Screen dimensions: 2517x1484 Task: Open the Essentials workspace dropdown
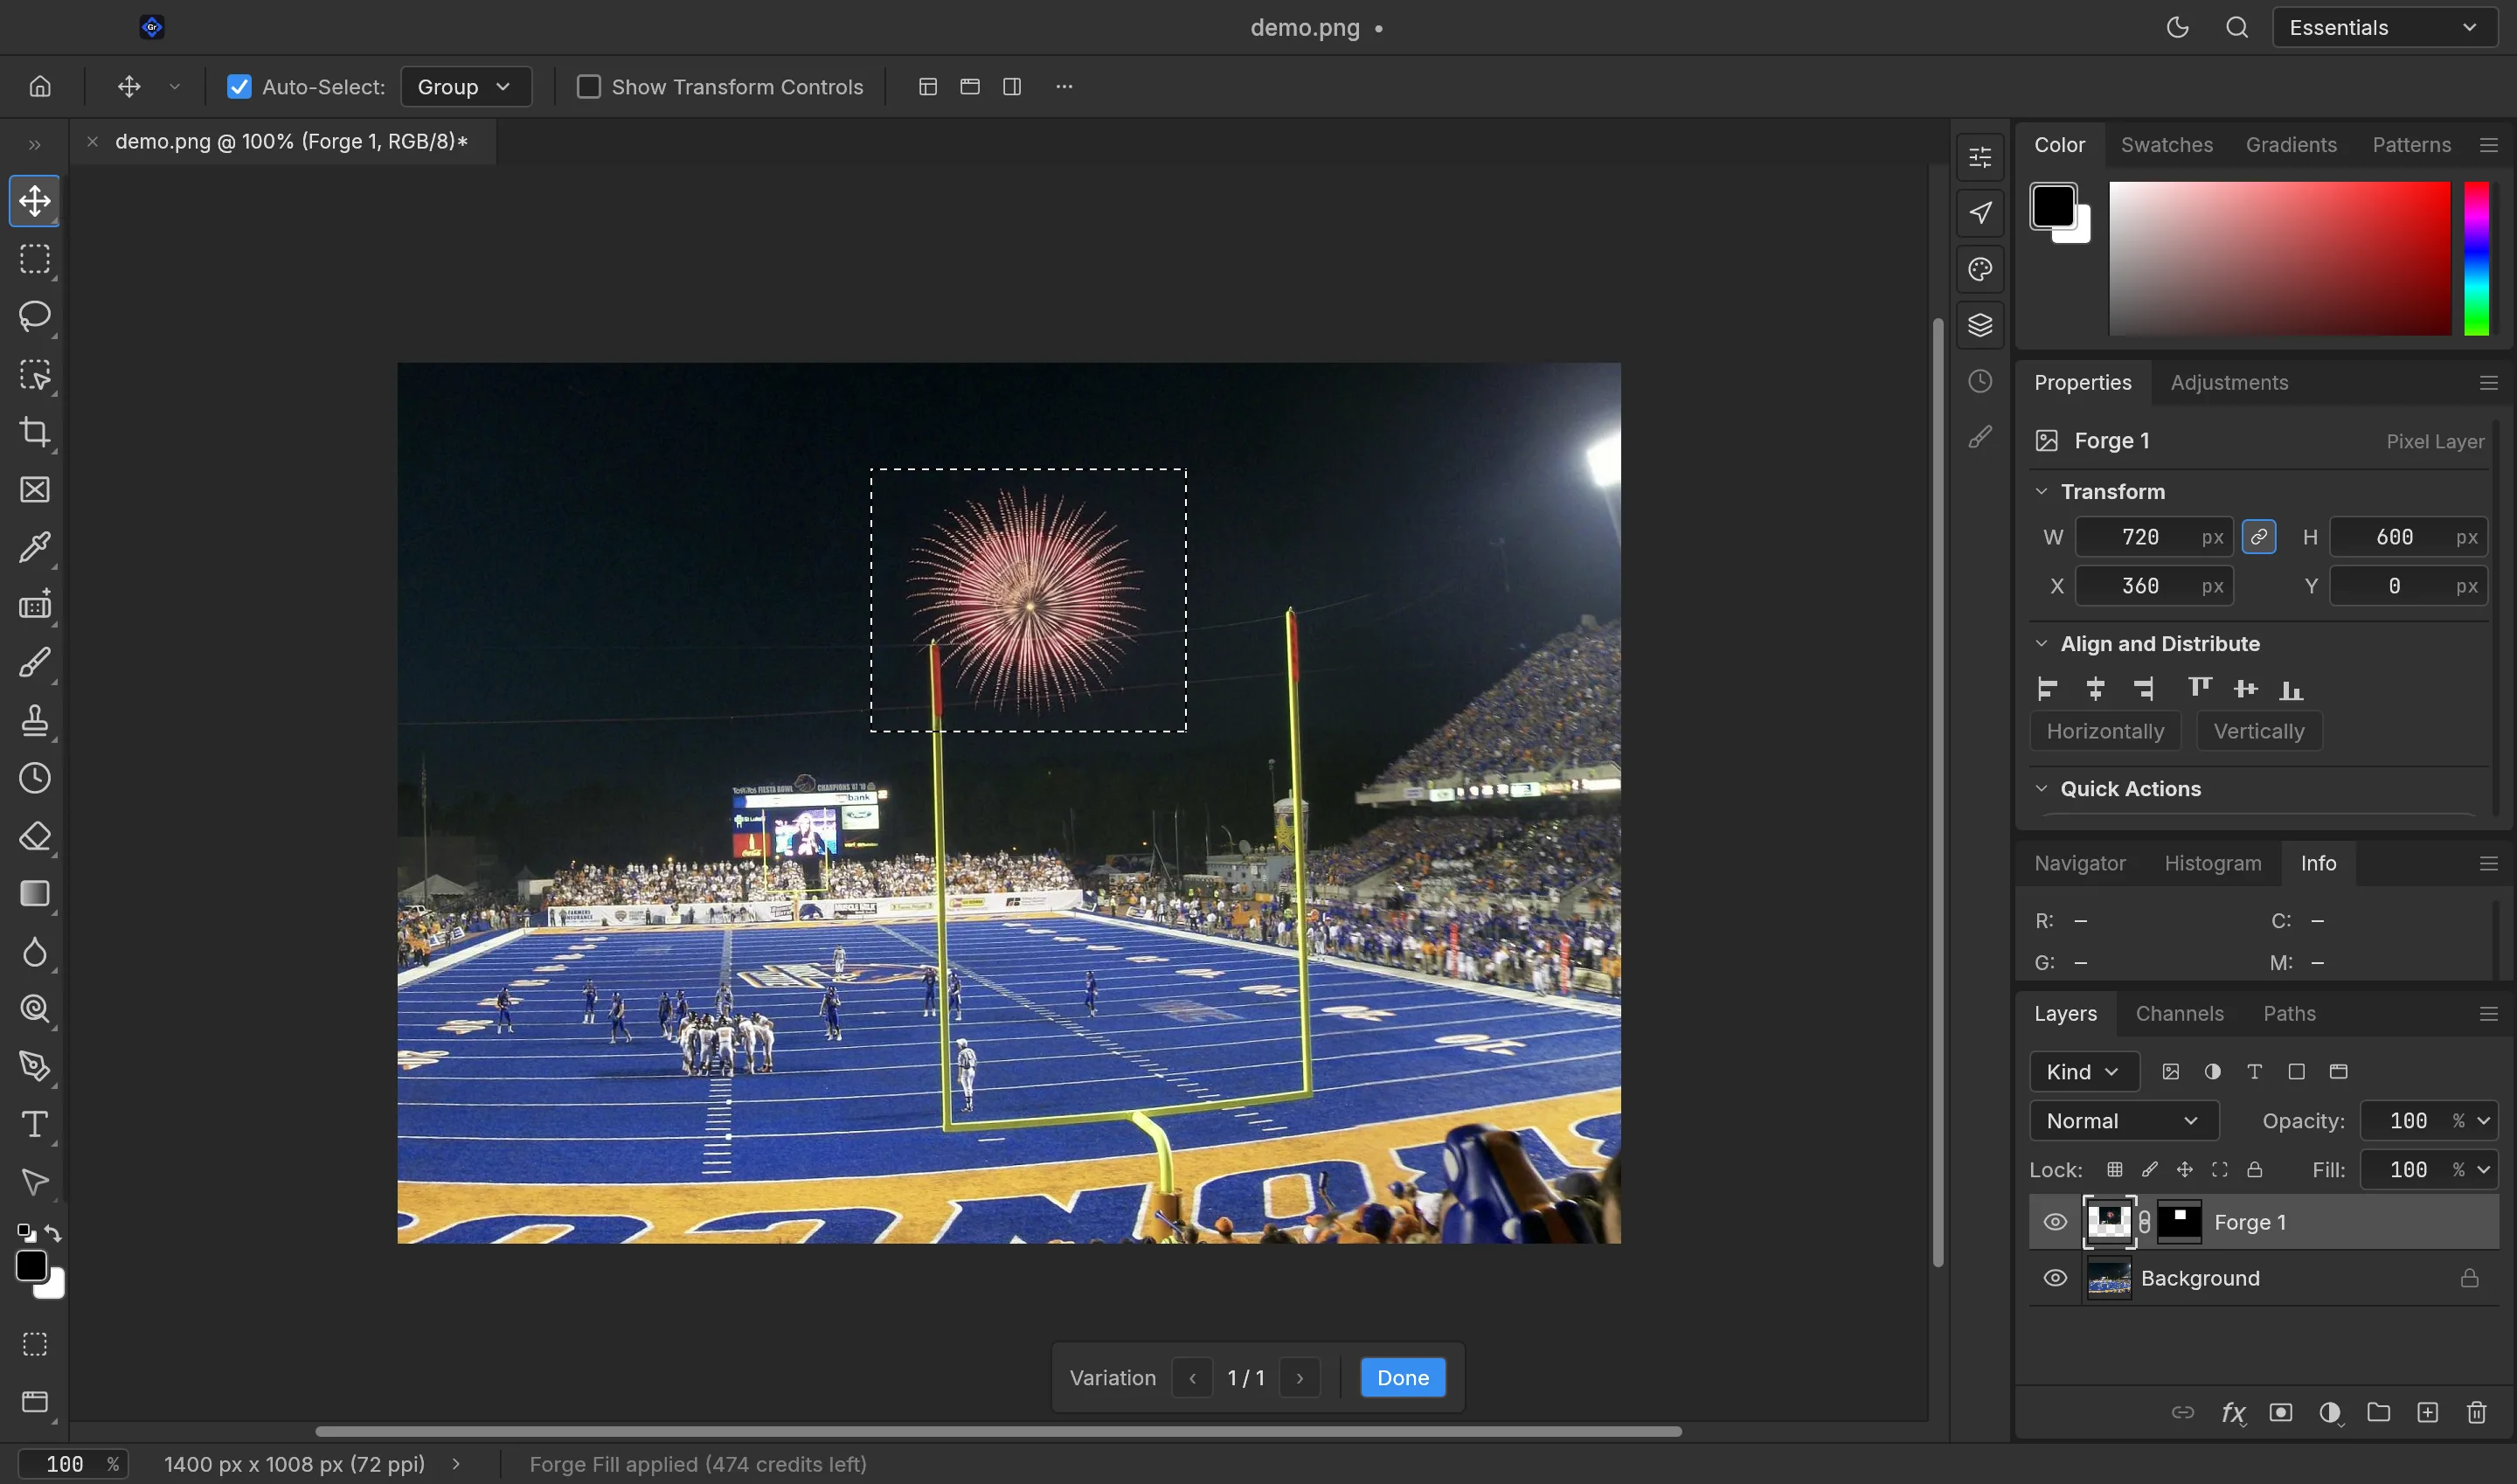[2386, 28]
